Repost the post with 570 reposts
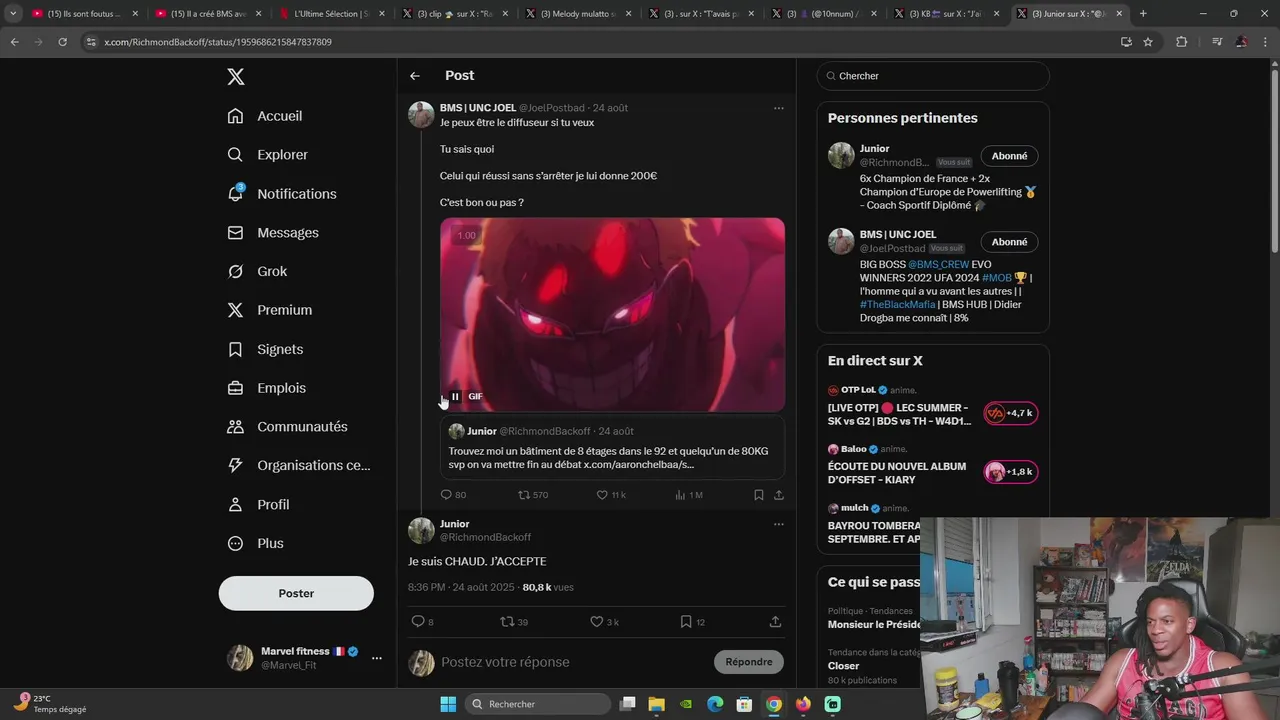This screenshot has height=720, width=1280. click(532, 495)
